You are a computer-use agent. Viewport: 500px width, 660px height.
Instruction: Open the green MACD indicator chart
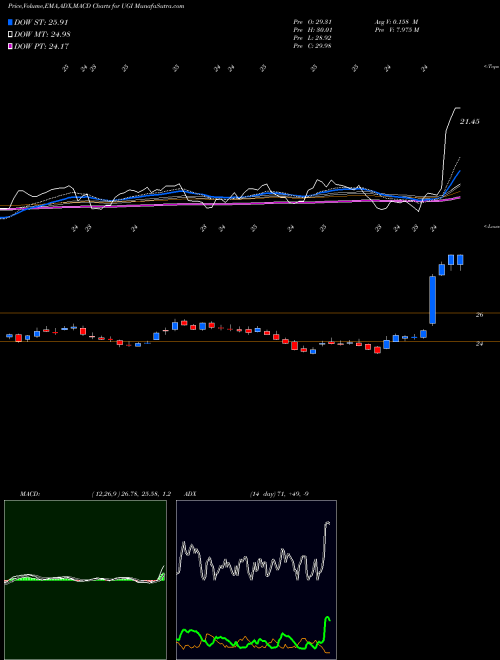point(85,580)
